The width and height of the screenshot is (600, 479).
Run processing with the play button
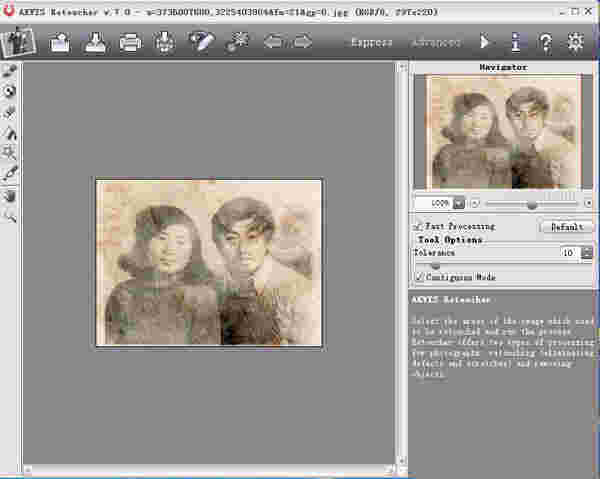[x=485, y=43]
